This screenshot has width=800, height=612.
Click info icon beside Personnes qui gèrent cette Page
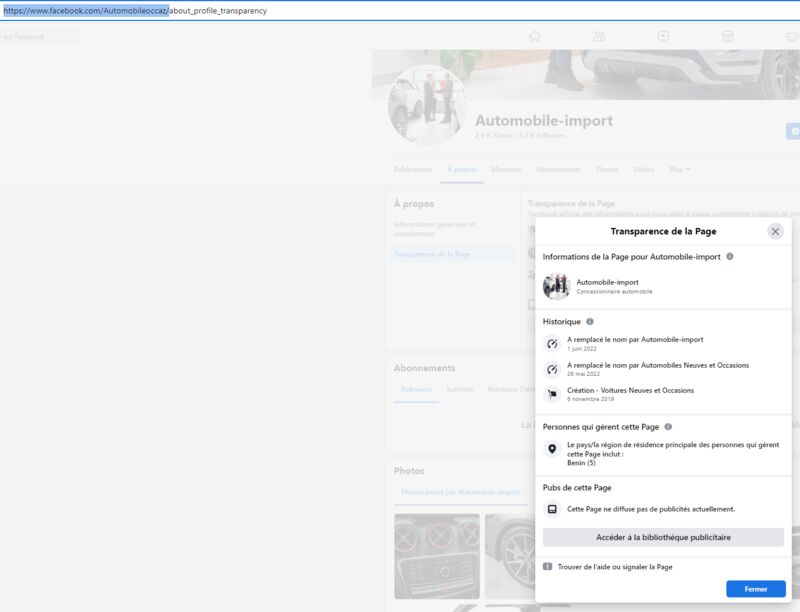tap(668, 426)
